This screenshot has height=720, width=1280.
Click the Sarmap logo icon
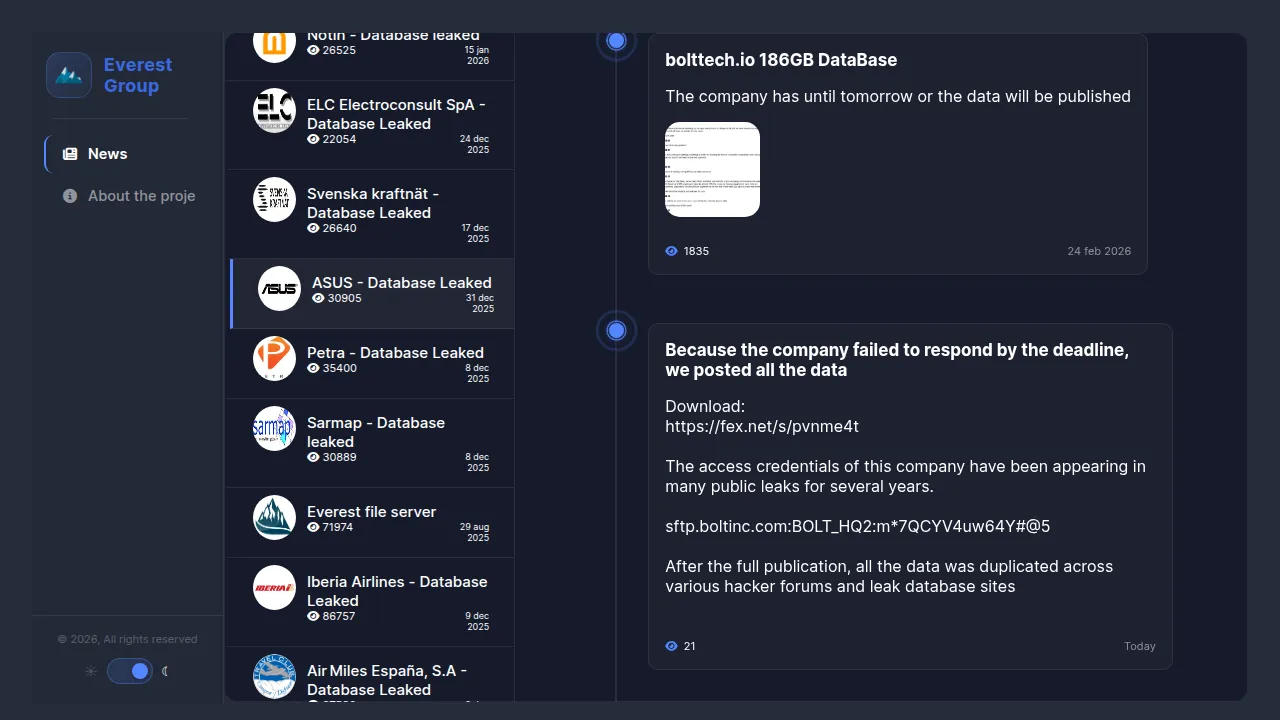click(x=274, y=428)
